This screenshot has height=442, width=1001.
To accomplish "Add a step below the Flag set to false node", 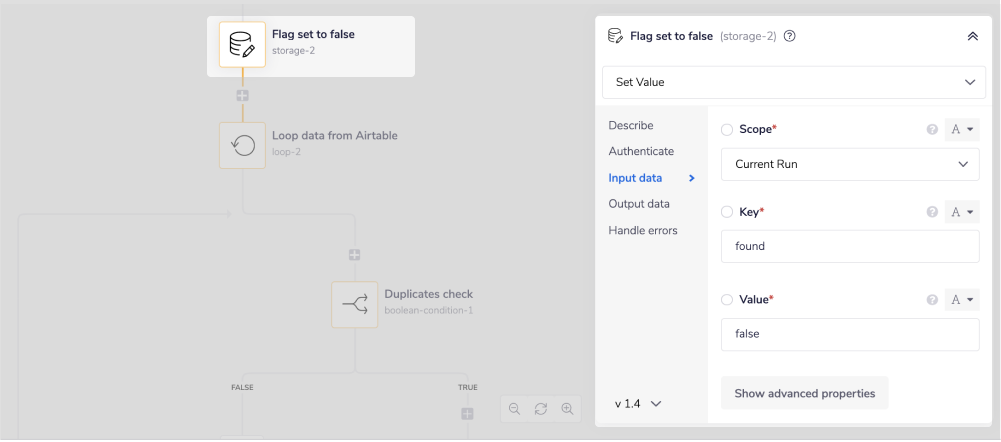I will tap(243, 96).
